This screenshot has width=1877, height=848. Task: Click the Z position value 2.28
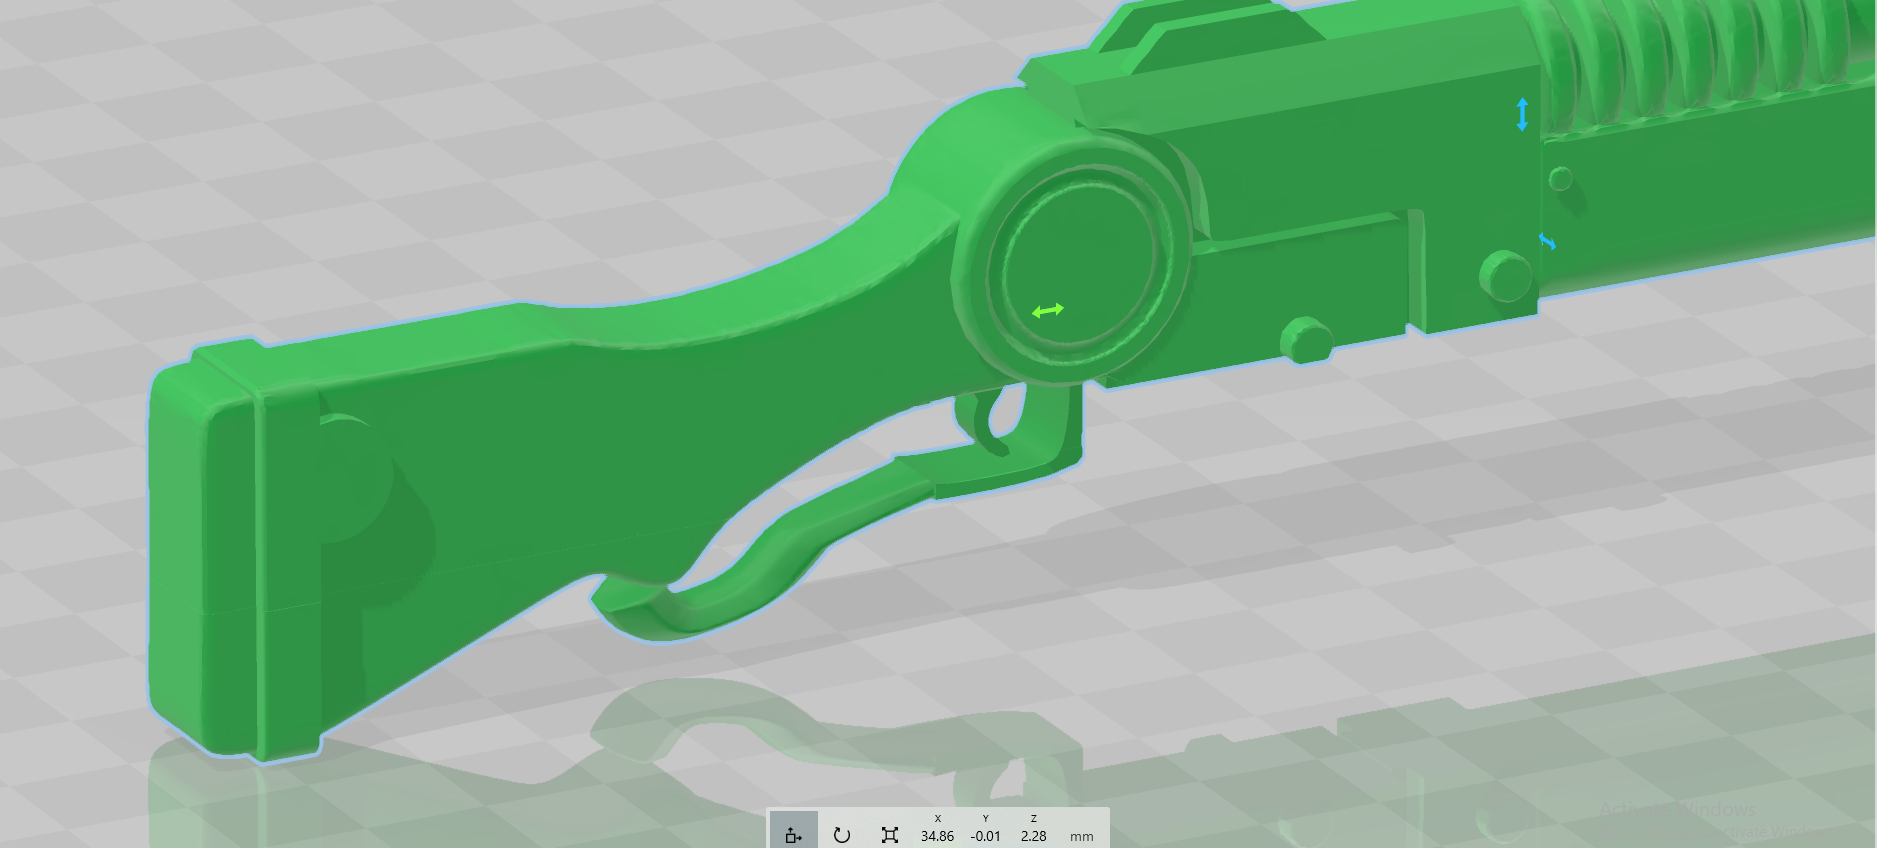[1033, 836]
